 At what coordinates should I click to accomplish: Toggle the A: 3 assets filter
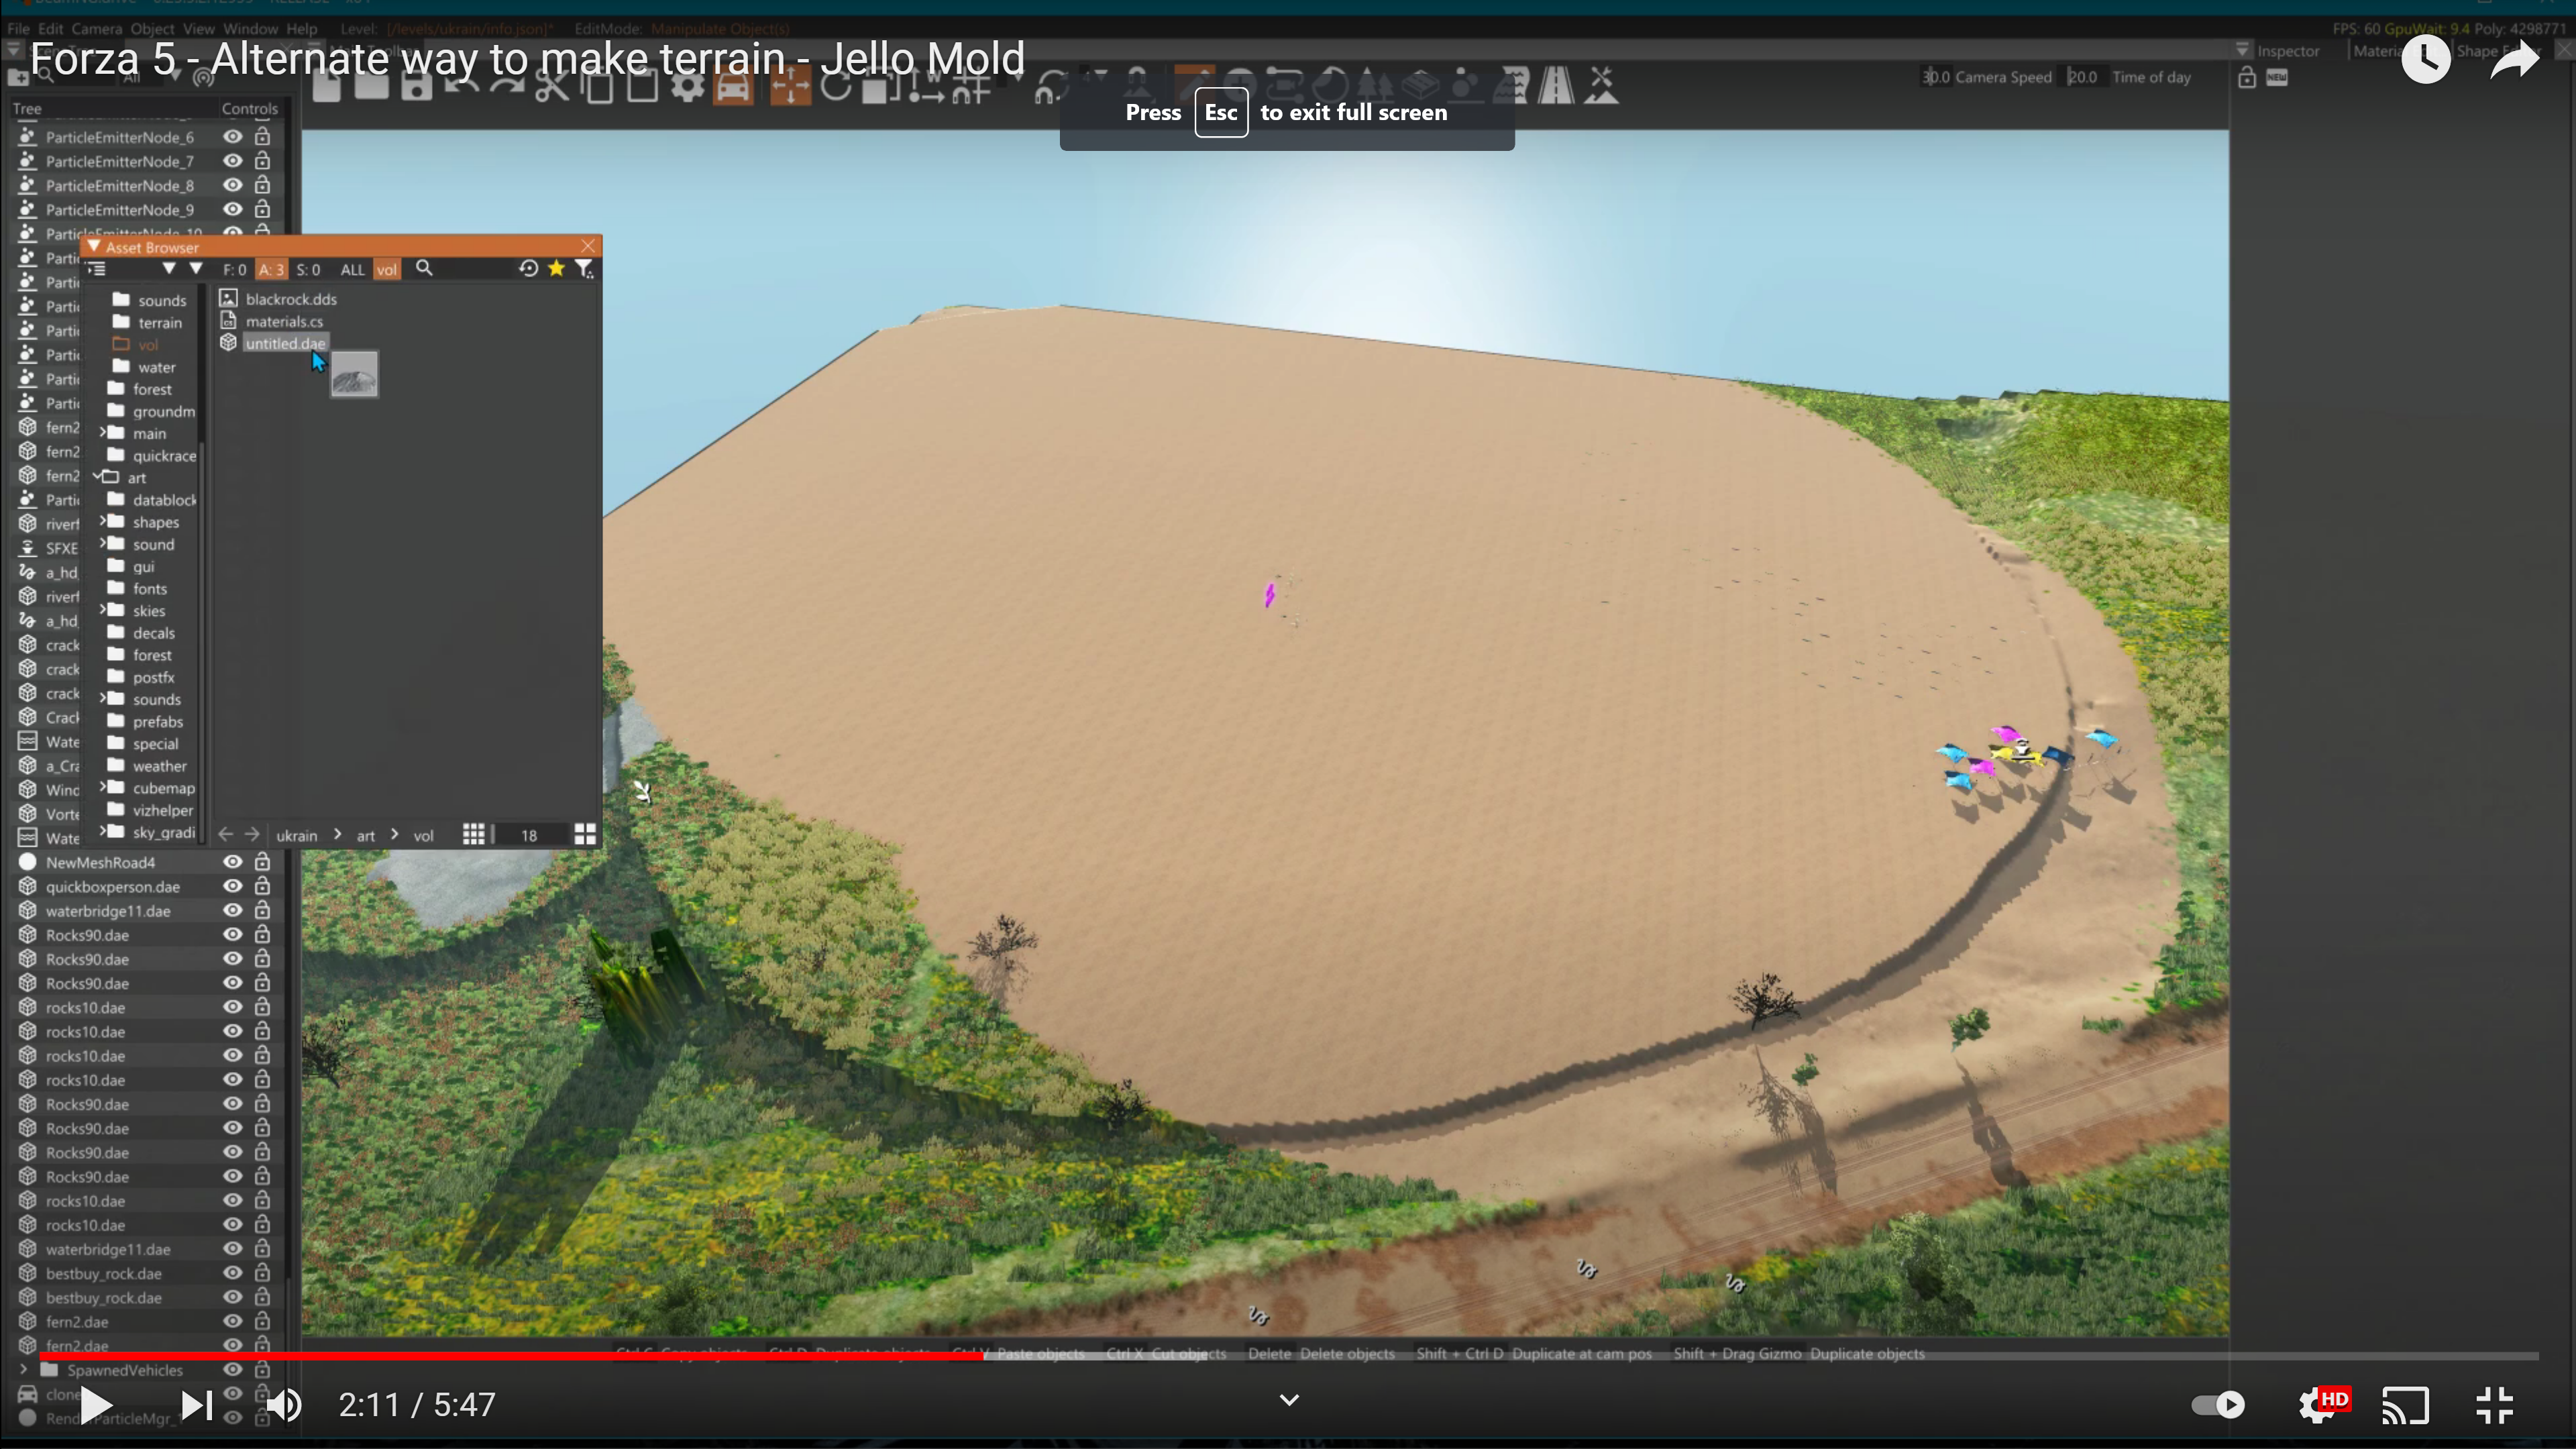coord(271,269)
